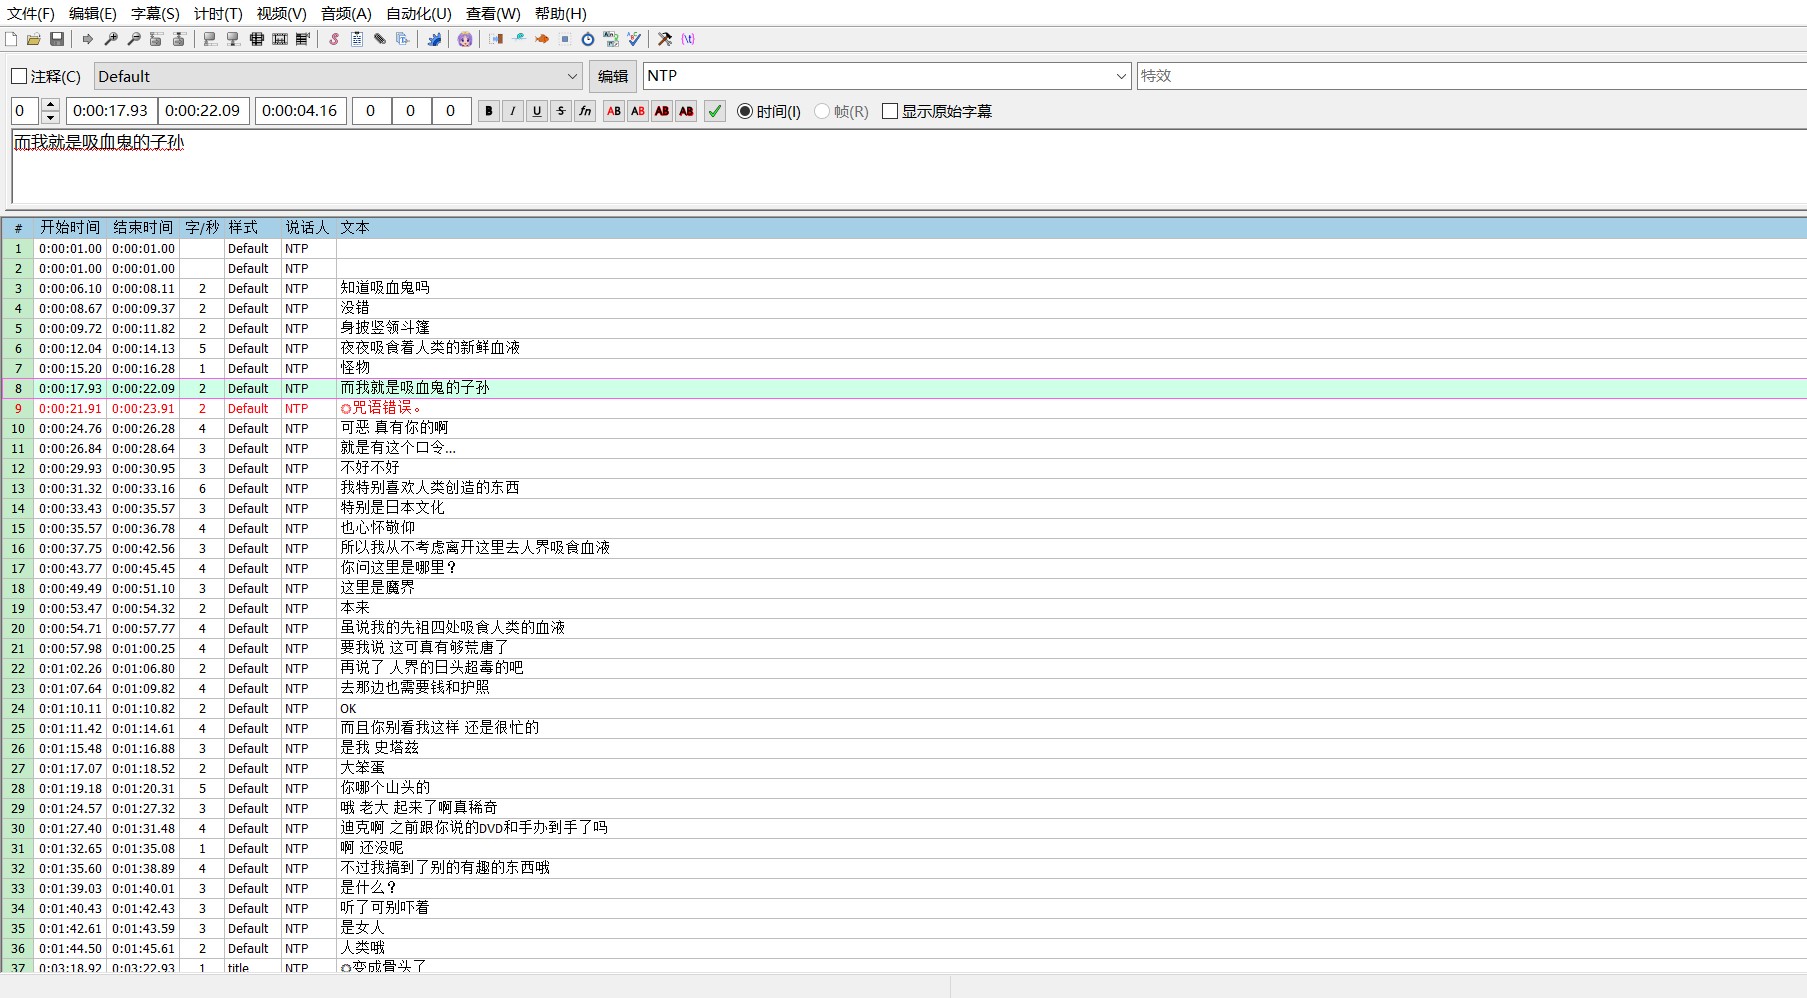Set secondary color with second AB button
The height and width of the screenshot is (998, 1807).
(x=638, y=111)
